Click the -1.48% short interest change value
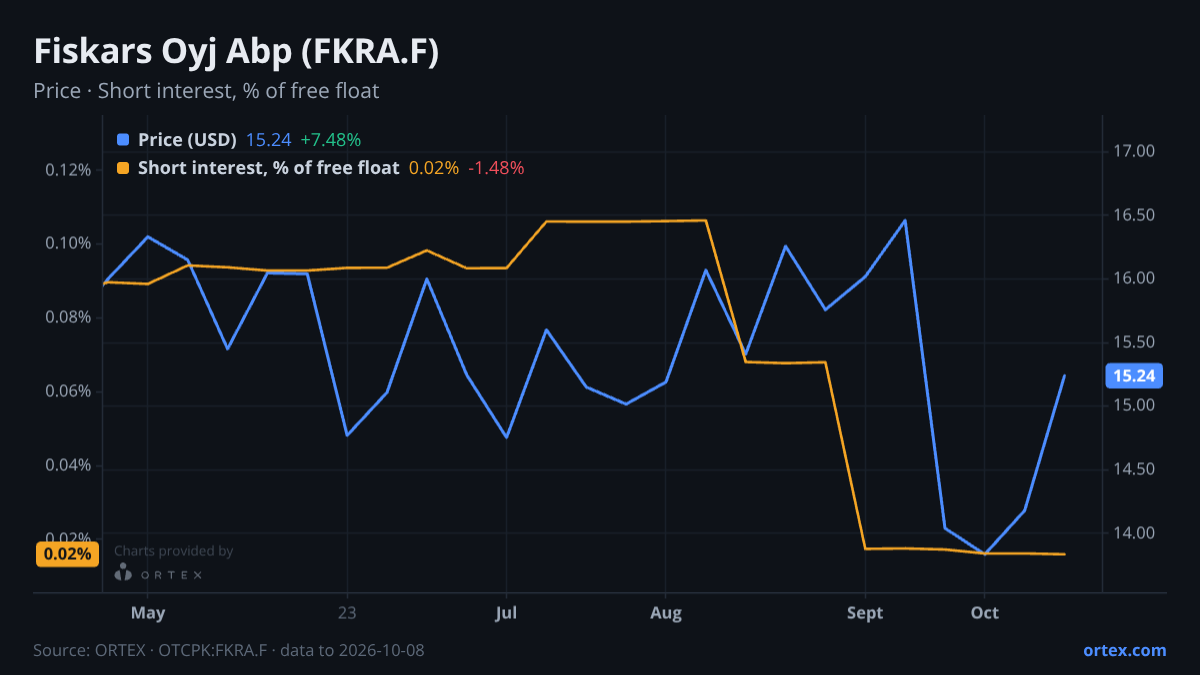This screenshot has height=675, width=1200. (x=496, y=168)
